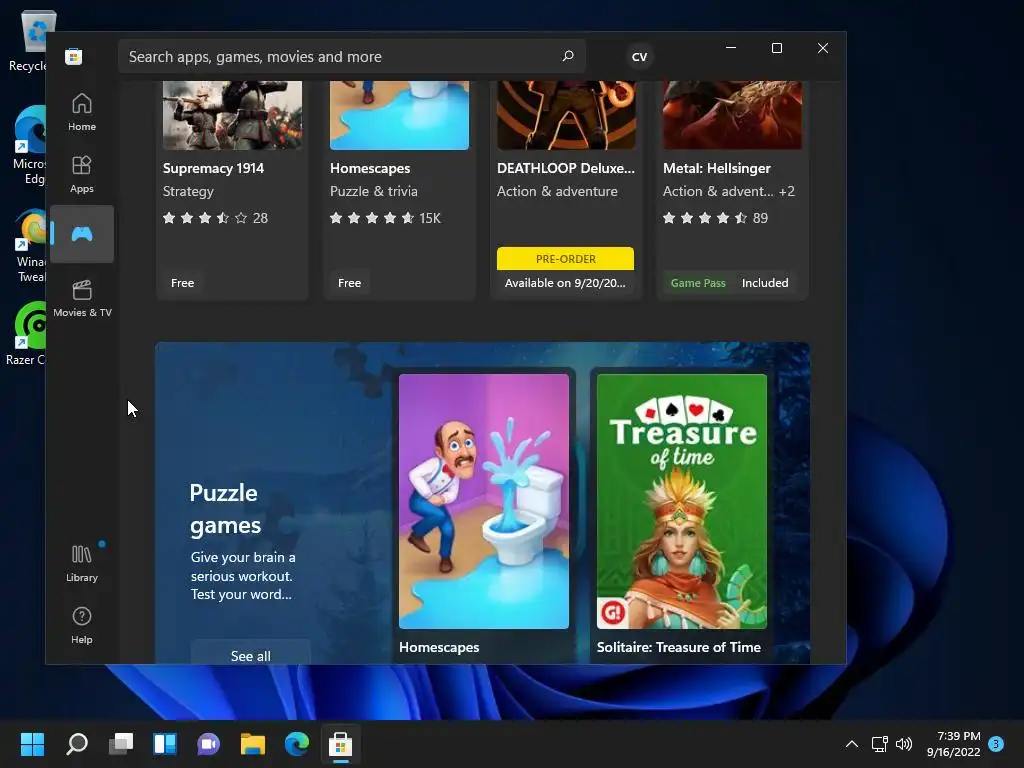Click Included label on Metal: Hellsinger
Image resolution: width=1024 pixels, height=768 pixels.
click(x=765, y=283)
